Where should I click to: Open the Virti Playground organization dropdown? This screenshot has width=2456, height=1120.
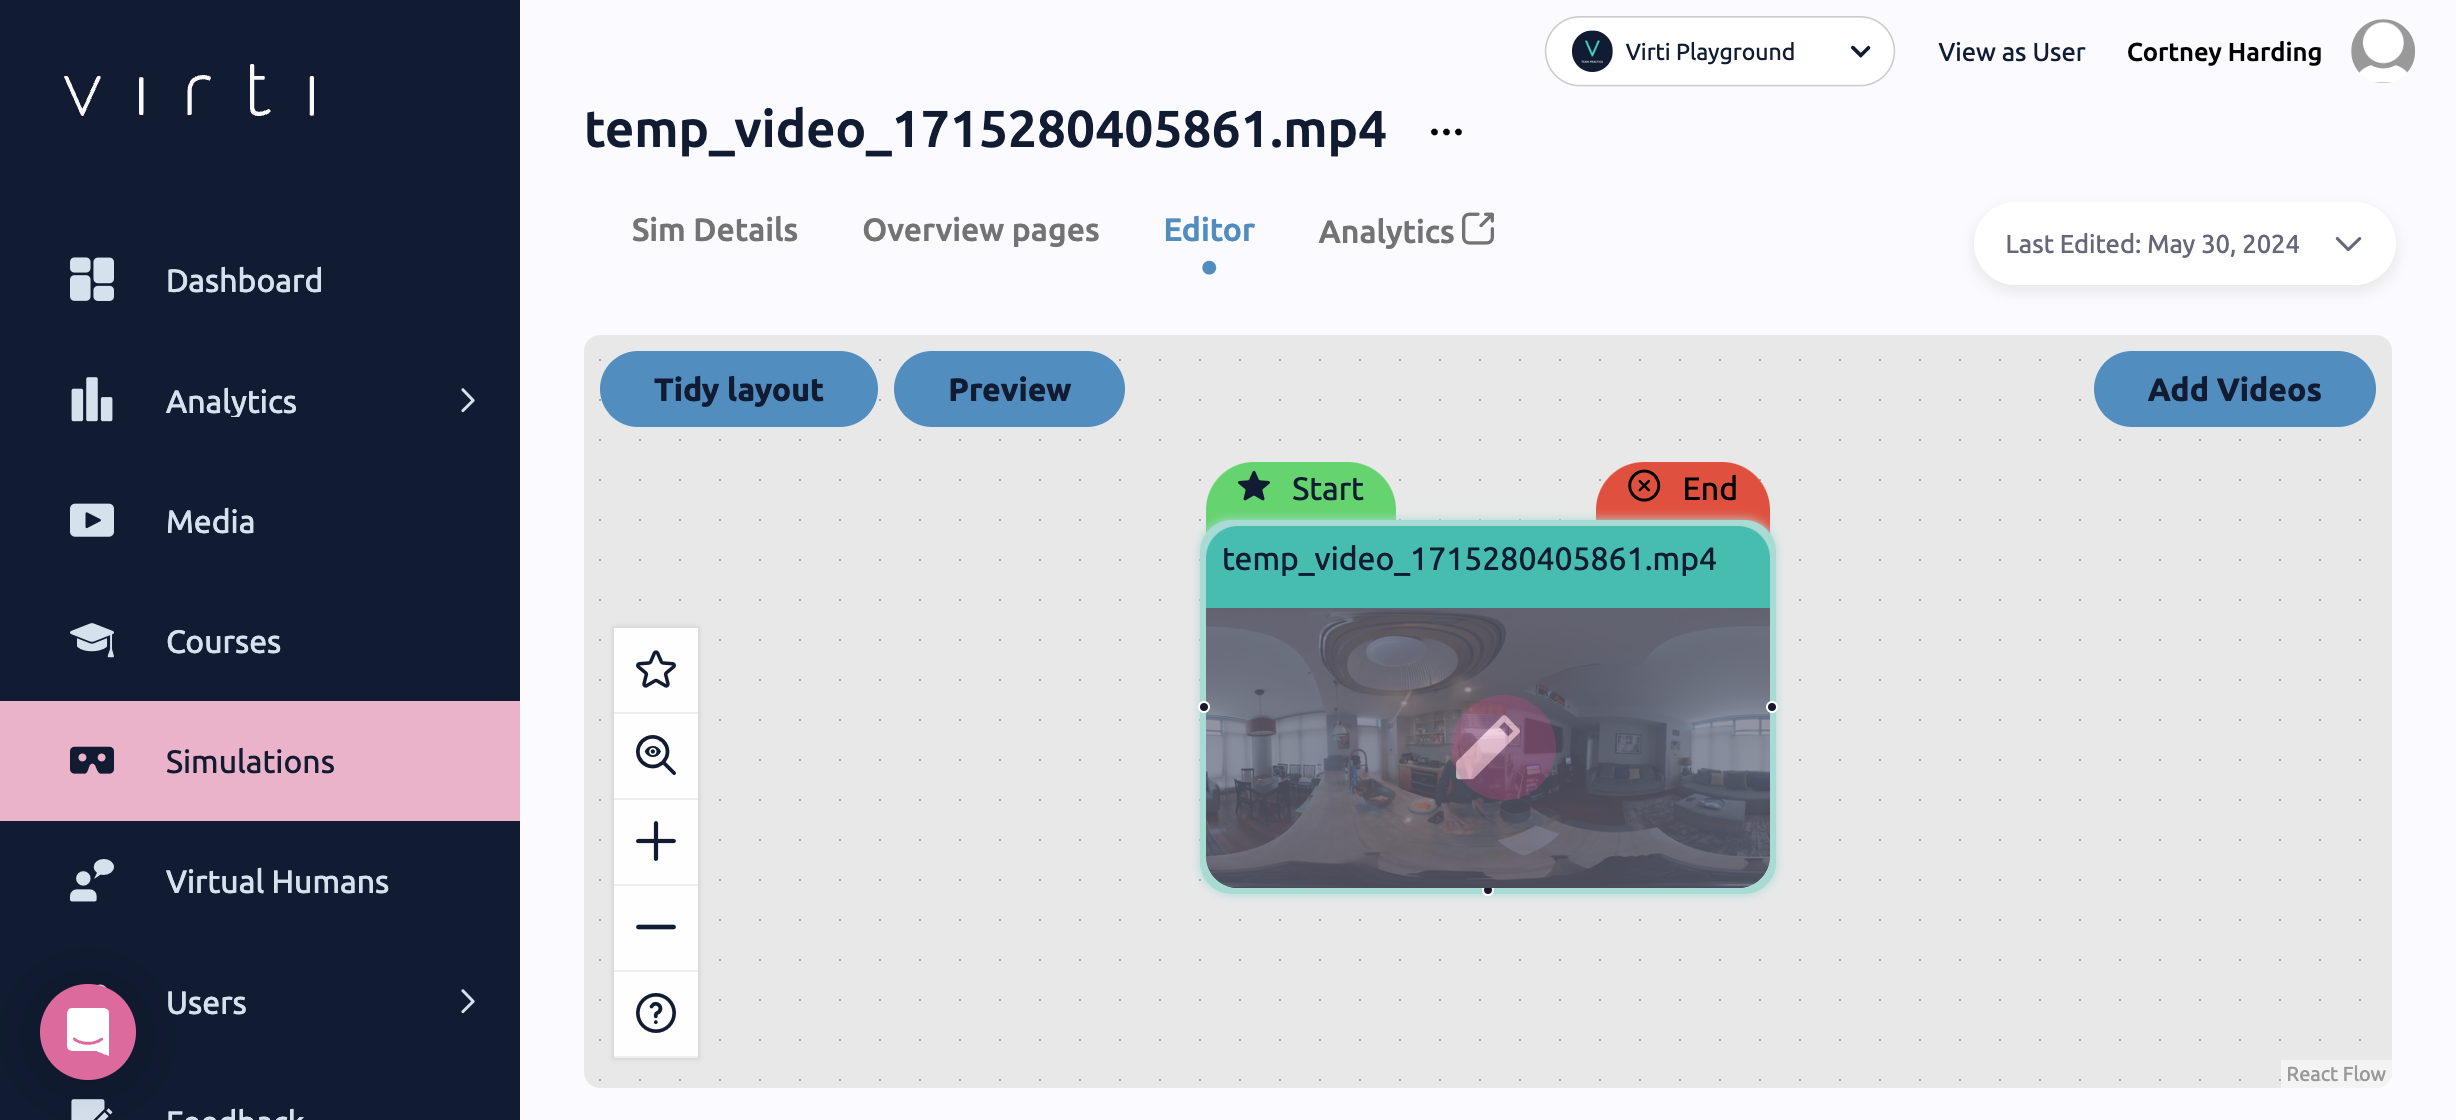pyautogui.click(x=1719, y=52)
